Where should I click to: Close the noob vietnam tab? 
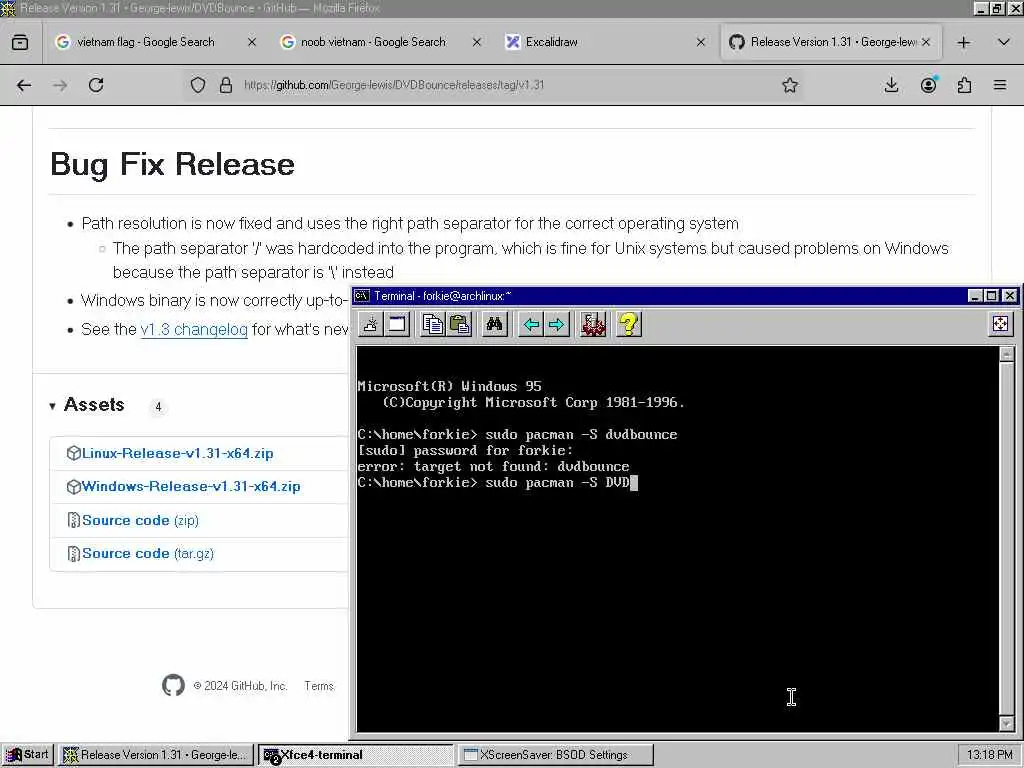(x=477, y=42)
